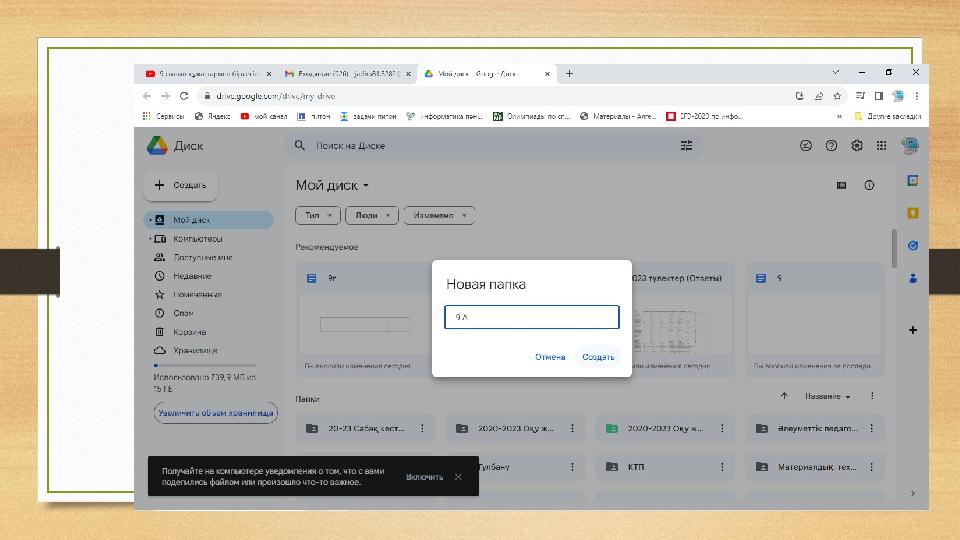Open Другие закладки bookmarks folder

pyautogui.click(x=887, y=116)
